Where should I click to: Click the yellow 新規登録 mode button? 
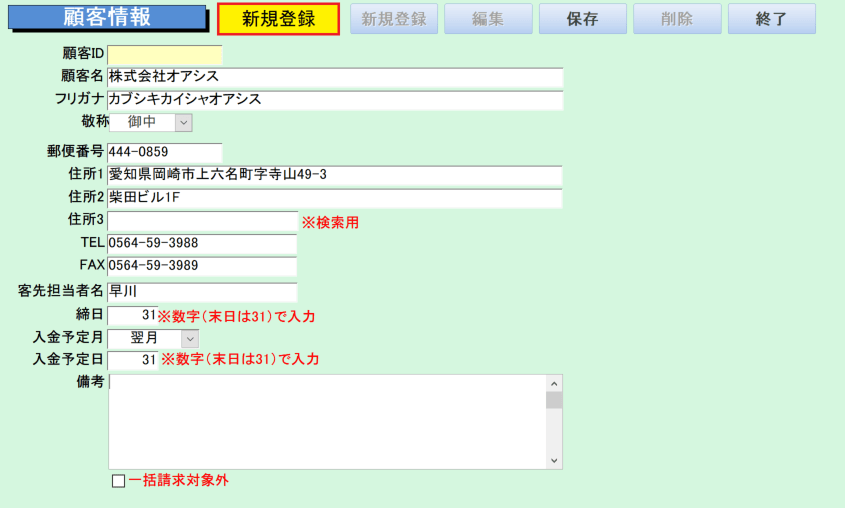click(278, 19)
